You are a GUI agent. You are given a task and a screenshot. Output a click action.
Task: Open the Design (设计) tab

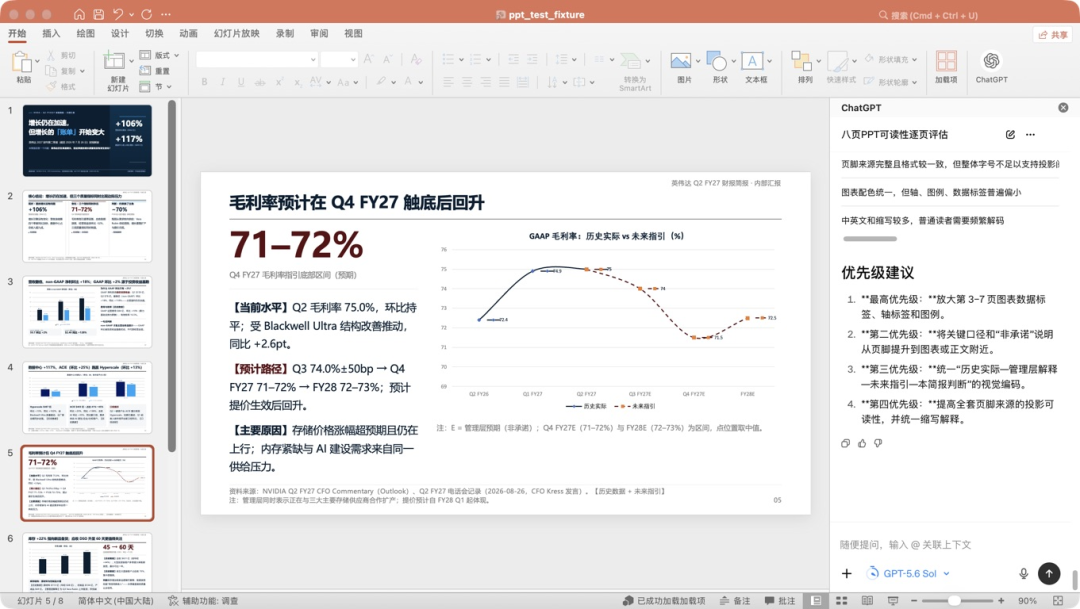[x=120, y=34]
